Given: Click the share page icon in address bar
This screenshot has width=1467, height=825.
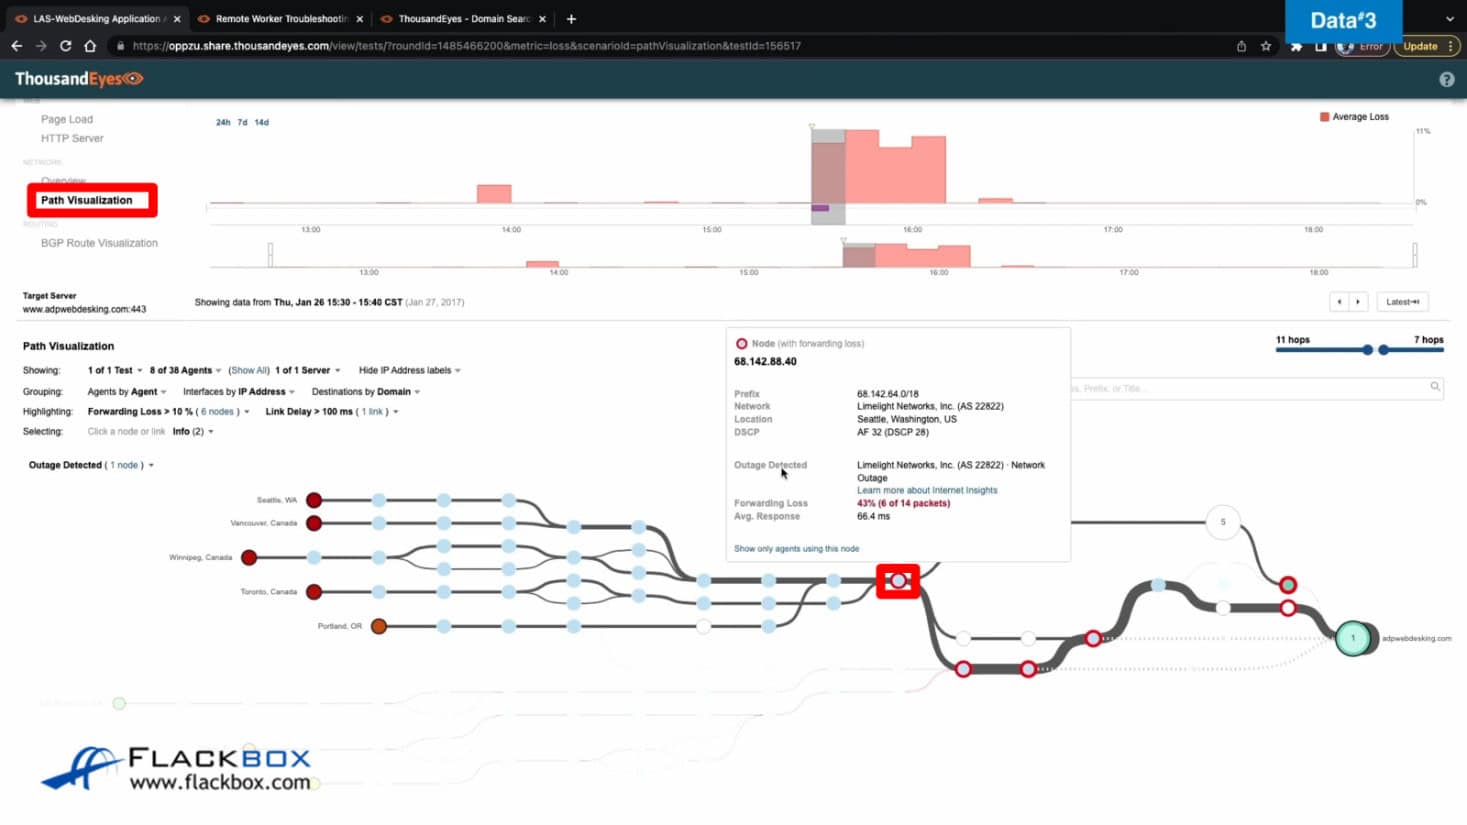Looking at the screenshot, I should (1241, 46).
